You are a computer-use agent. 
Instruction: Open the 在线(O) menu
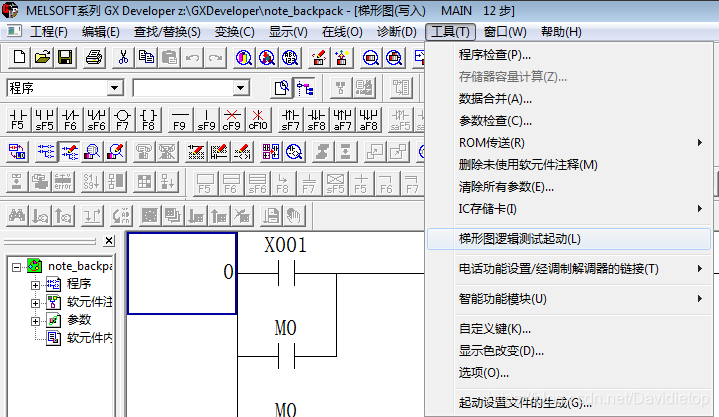click(342, 32)
